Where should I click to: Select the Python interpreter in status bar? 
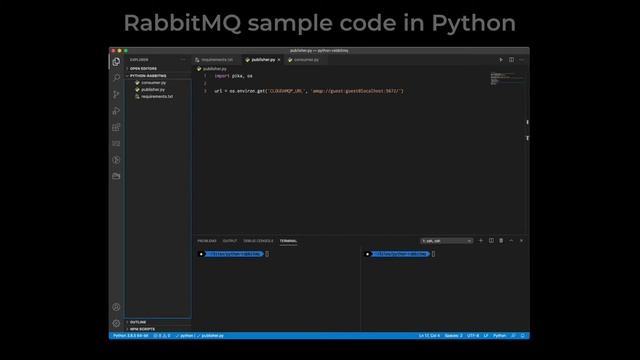pos(131,336)
